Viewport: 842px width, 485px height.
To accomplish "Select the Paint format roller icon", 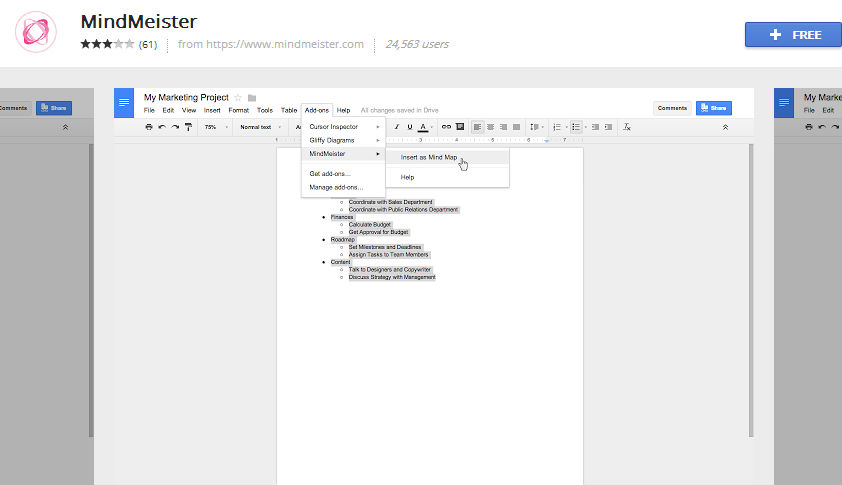I will [188, 127].
